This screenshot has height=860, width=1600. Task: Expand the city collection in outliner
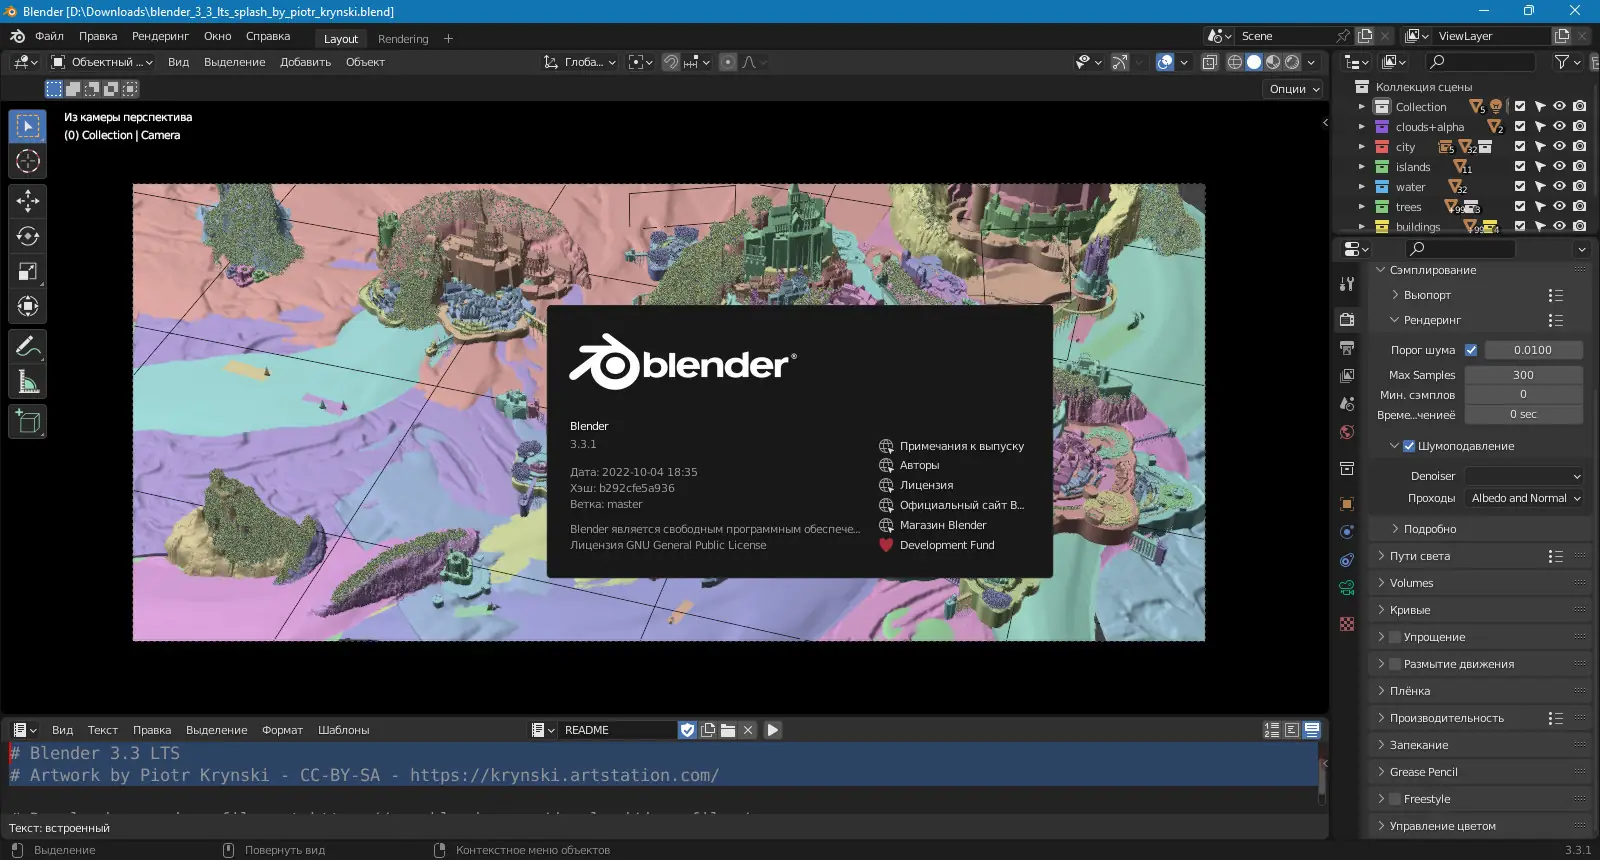1361,147
